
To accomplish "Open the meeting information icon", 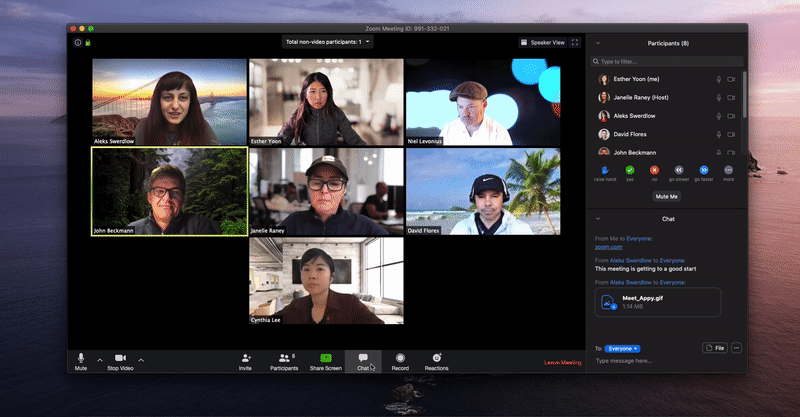I will pos(78,43).
